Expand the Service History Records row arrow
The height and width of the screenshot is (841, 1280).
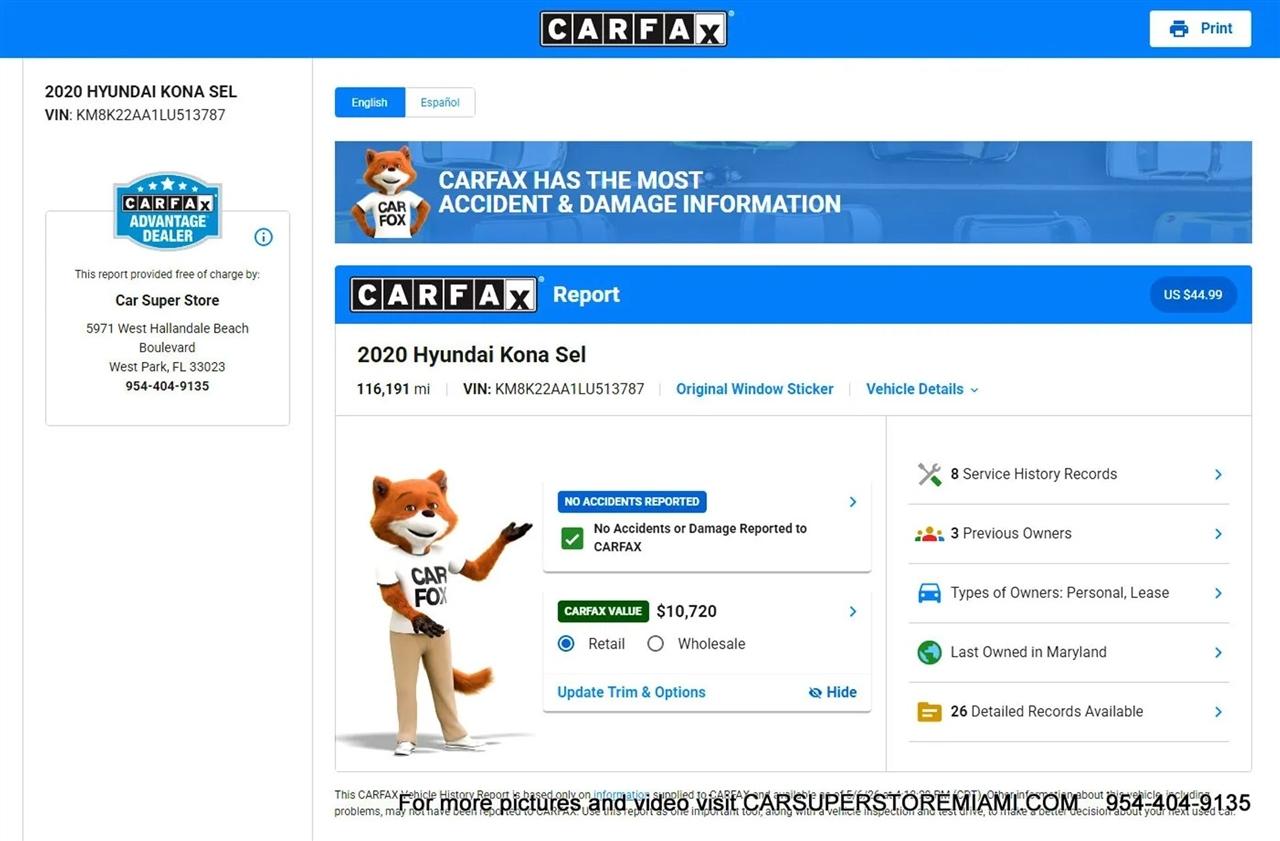pyautogui.click(x=1218, y=474)
